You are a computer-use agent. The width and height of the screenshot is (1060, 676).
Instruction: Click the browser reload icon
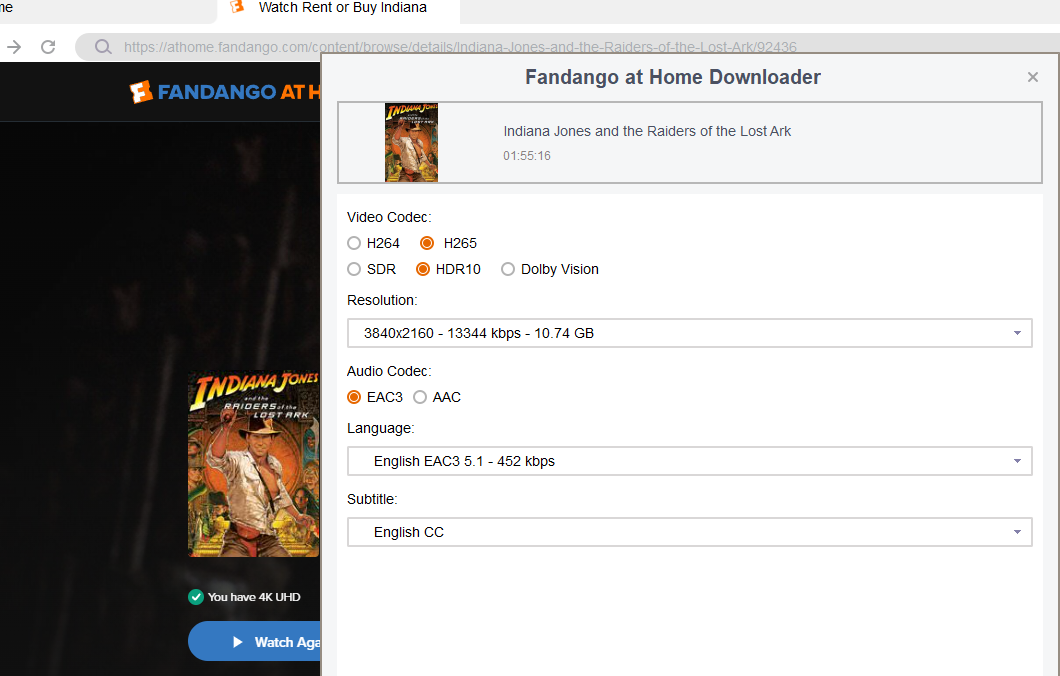point(48,47)
